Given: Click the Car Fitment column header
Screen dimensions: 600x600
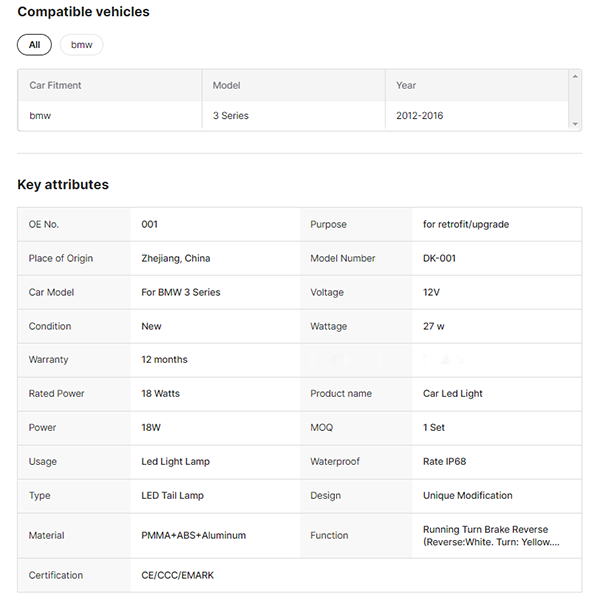Looking at the screenshot, I should (x=56, y=86).
